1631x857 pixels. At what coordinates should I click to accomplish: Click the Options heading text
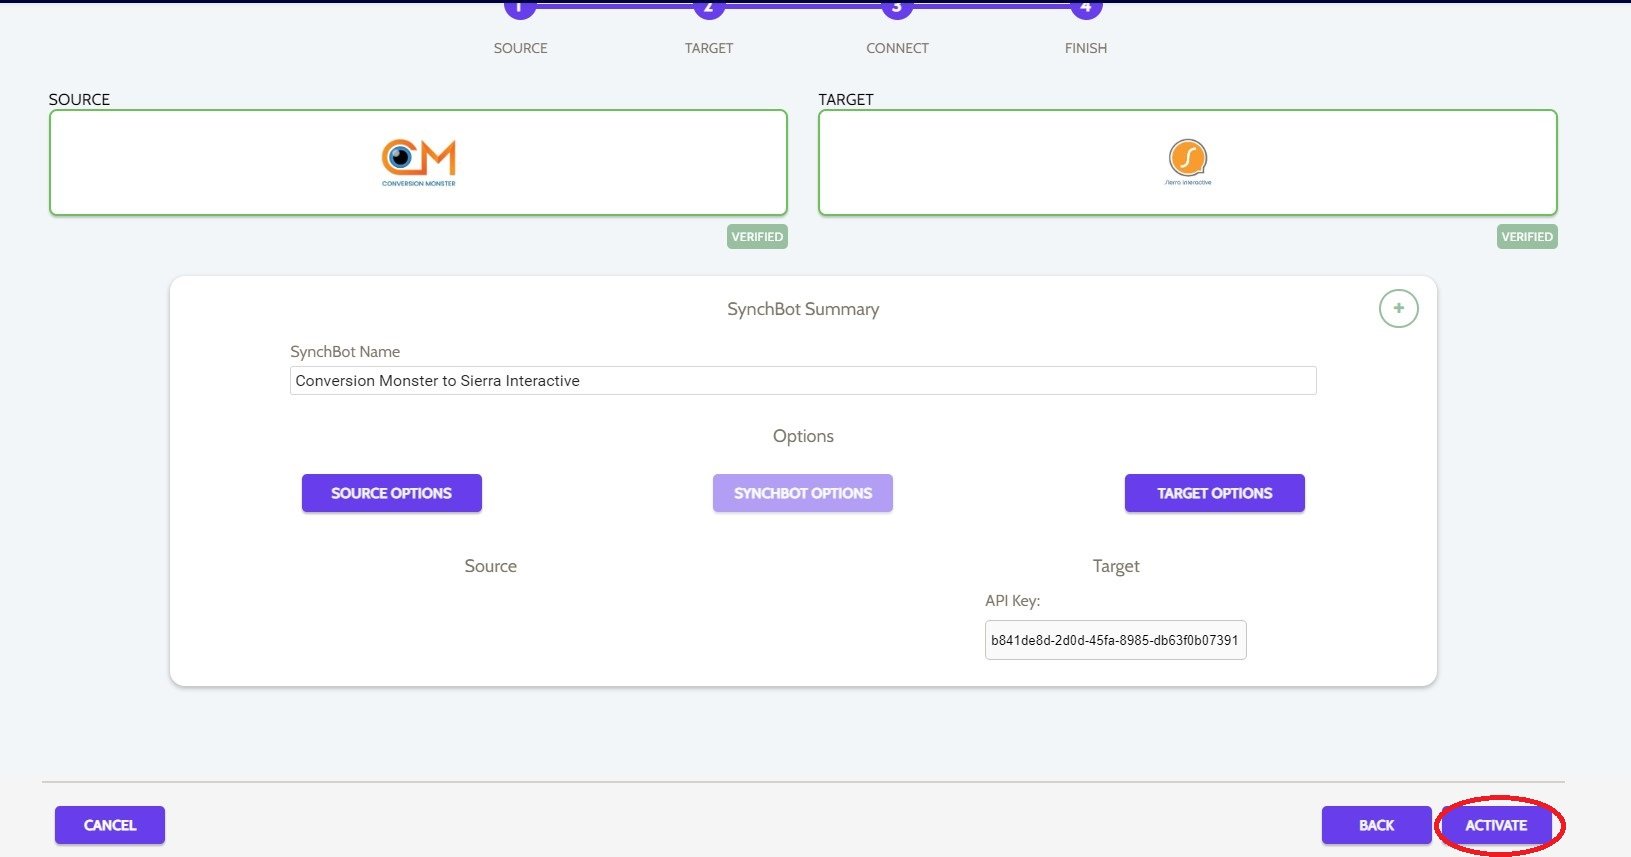pyautogui.click(x=803, y=436)
